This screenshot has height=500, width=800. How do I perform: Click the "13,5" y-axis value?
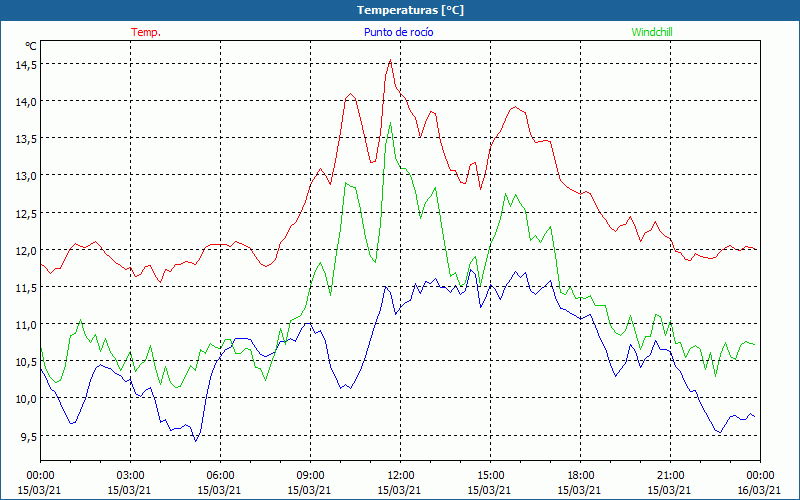click(x=28, y=139)
